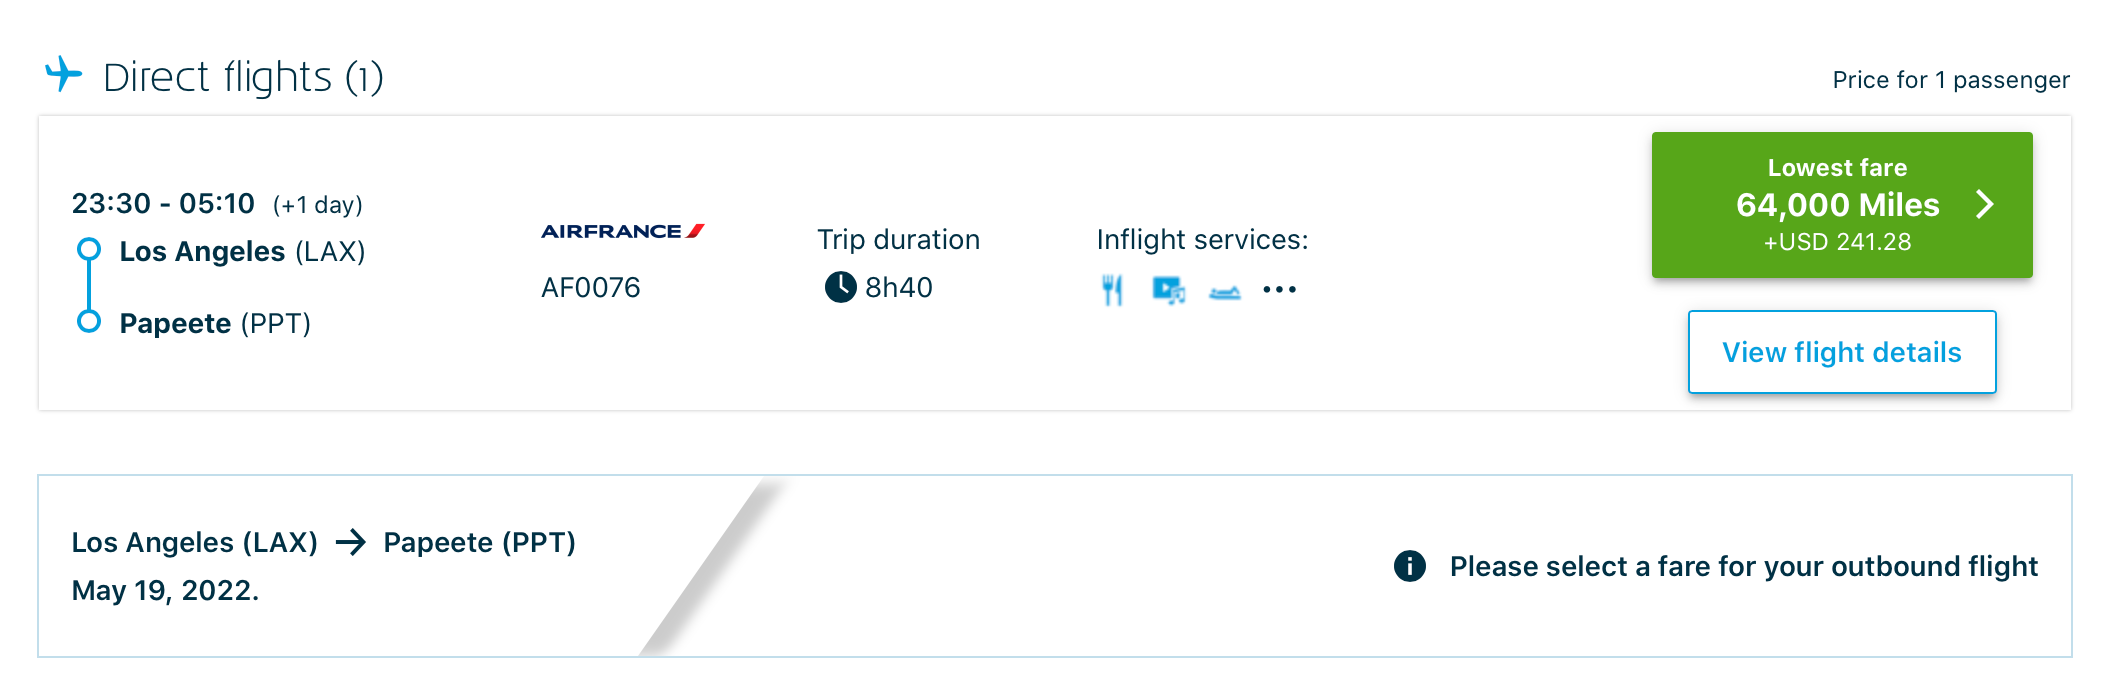Open View flight details
This screenshot has height=700, width=2112.
pyautogui.click(x=1841, y=352)
